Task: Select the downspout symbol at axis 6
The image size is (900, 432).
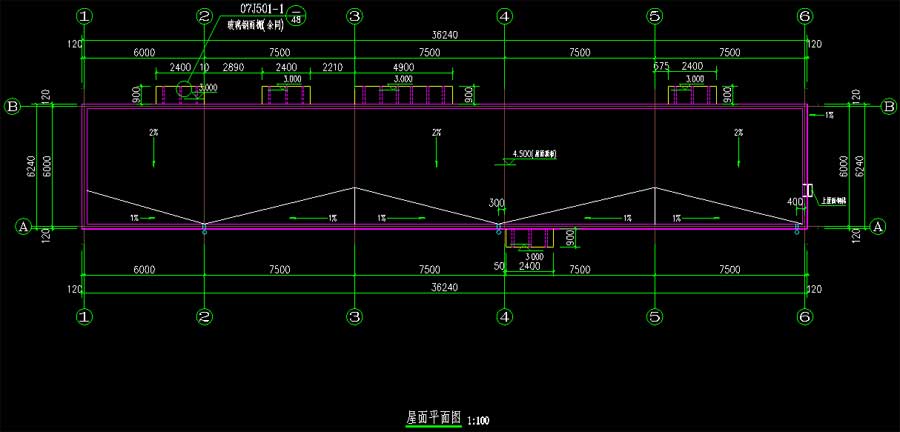Action: coord(797,229)
